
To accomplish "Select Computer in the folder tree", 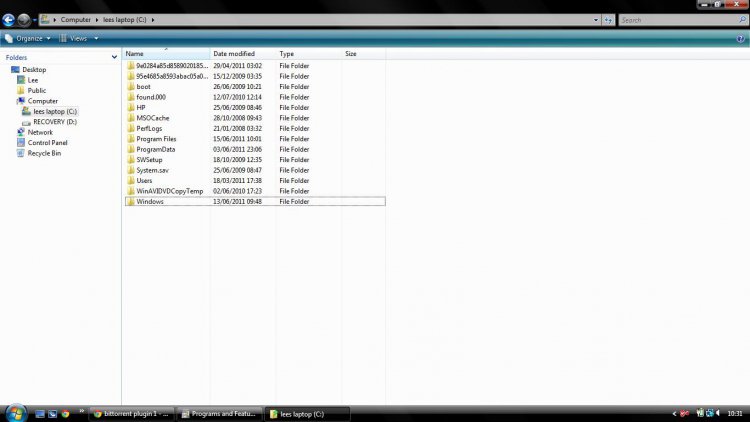I will click(x=43, y=101).
